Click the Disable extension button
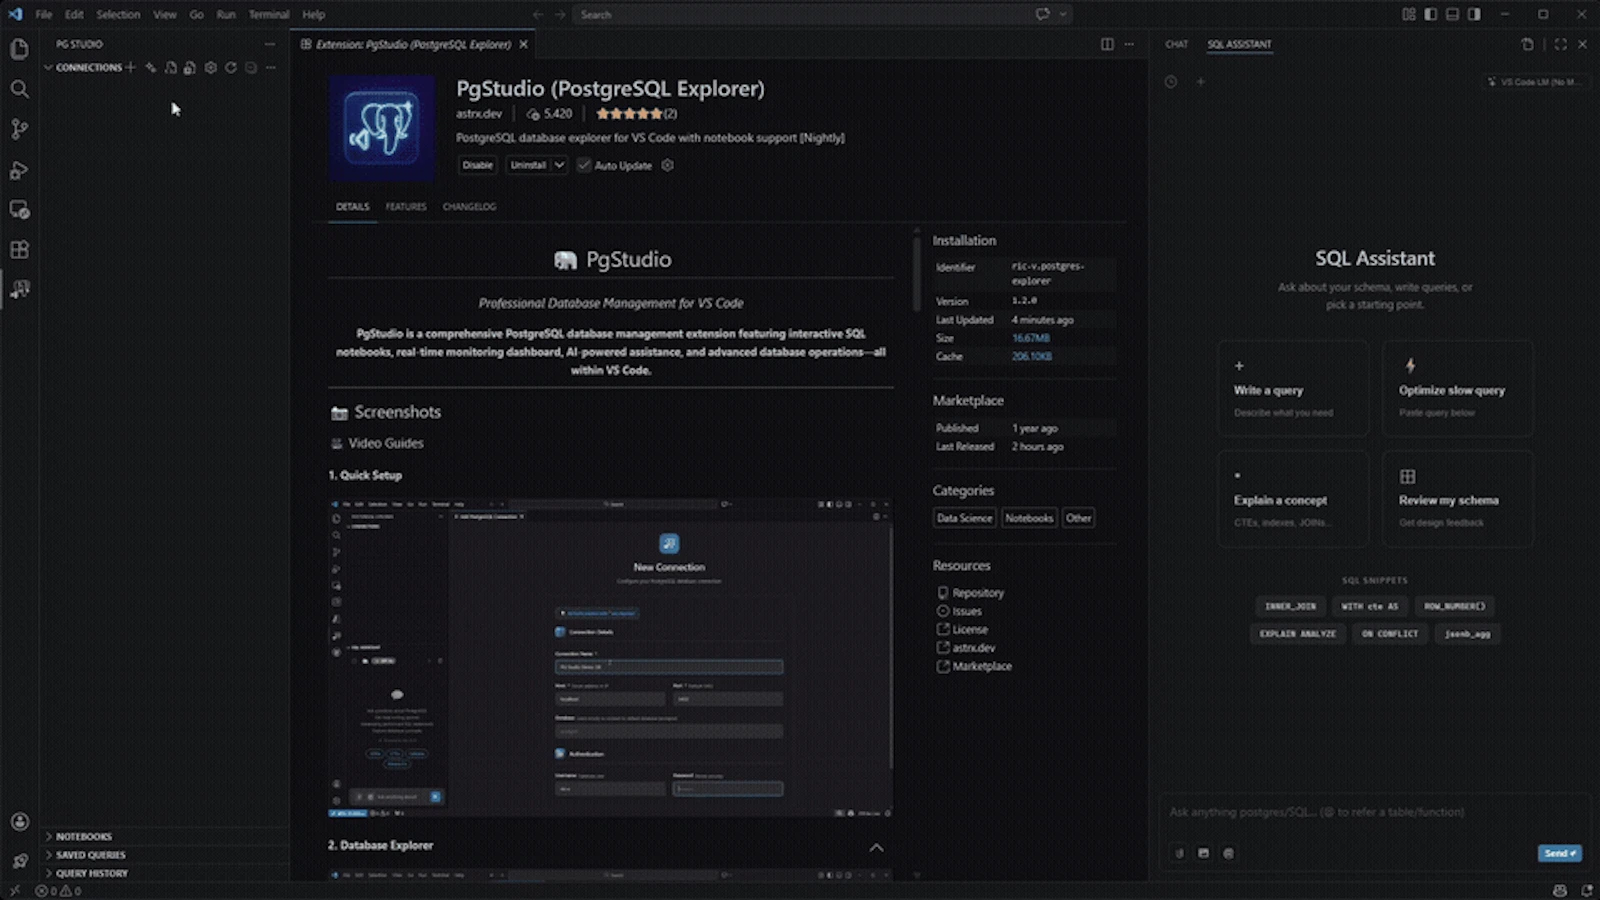1600x900 pixels. [x=478, y=165]
